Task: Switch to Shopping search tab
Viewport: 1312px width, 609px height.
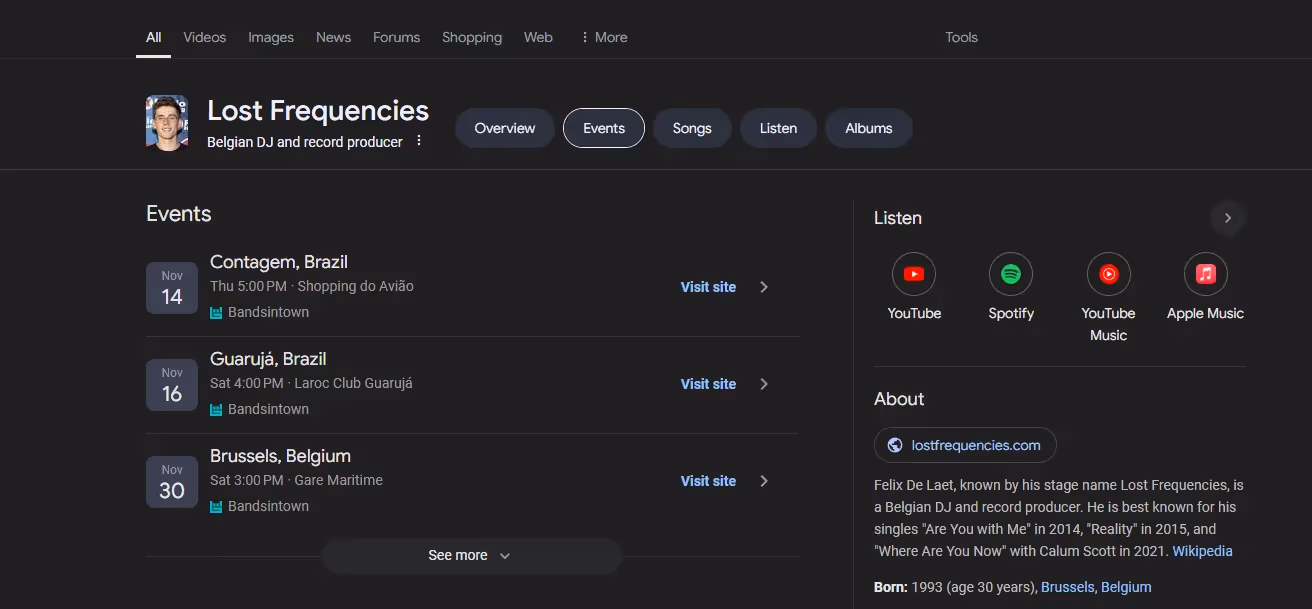Action: 472,37
